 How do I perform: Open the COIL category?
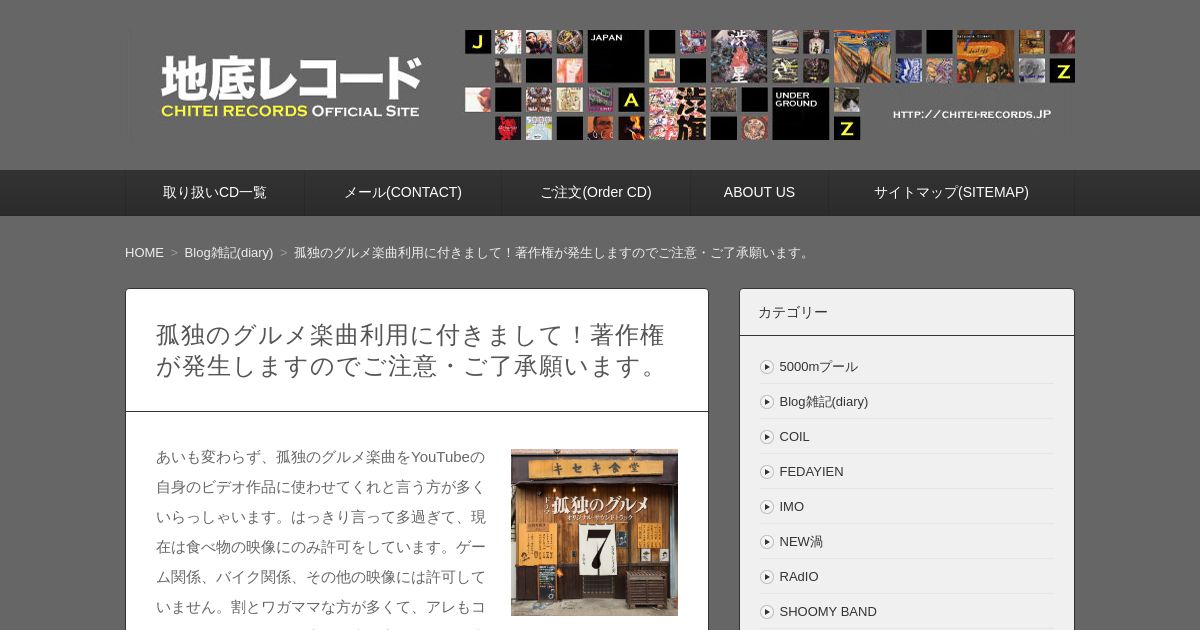[x=795, y=437]
